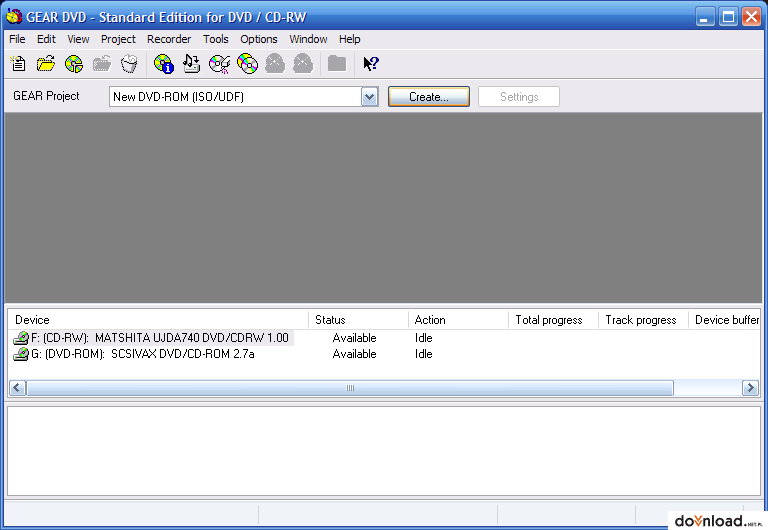Screen dimensions: 768x530
Task: Click inside the empty log output pane
Action: click(384, 451)
